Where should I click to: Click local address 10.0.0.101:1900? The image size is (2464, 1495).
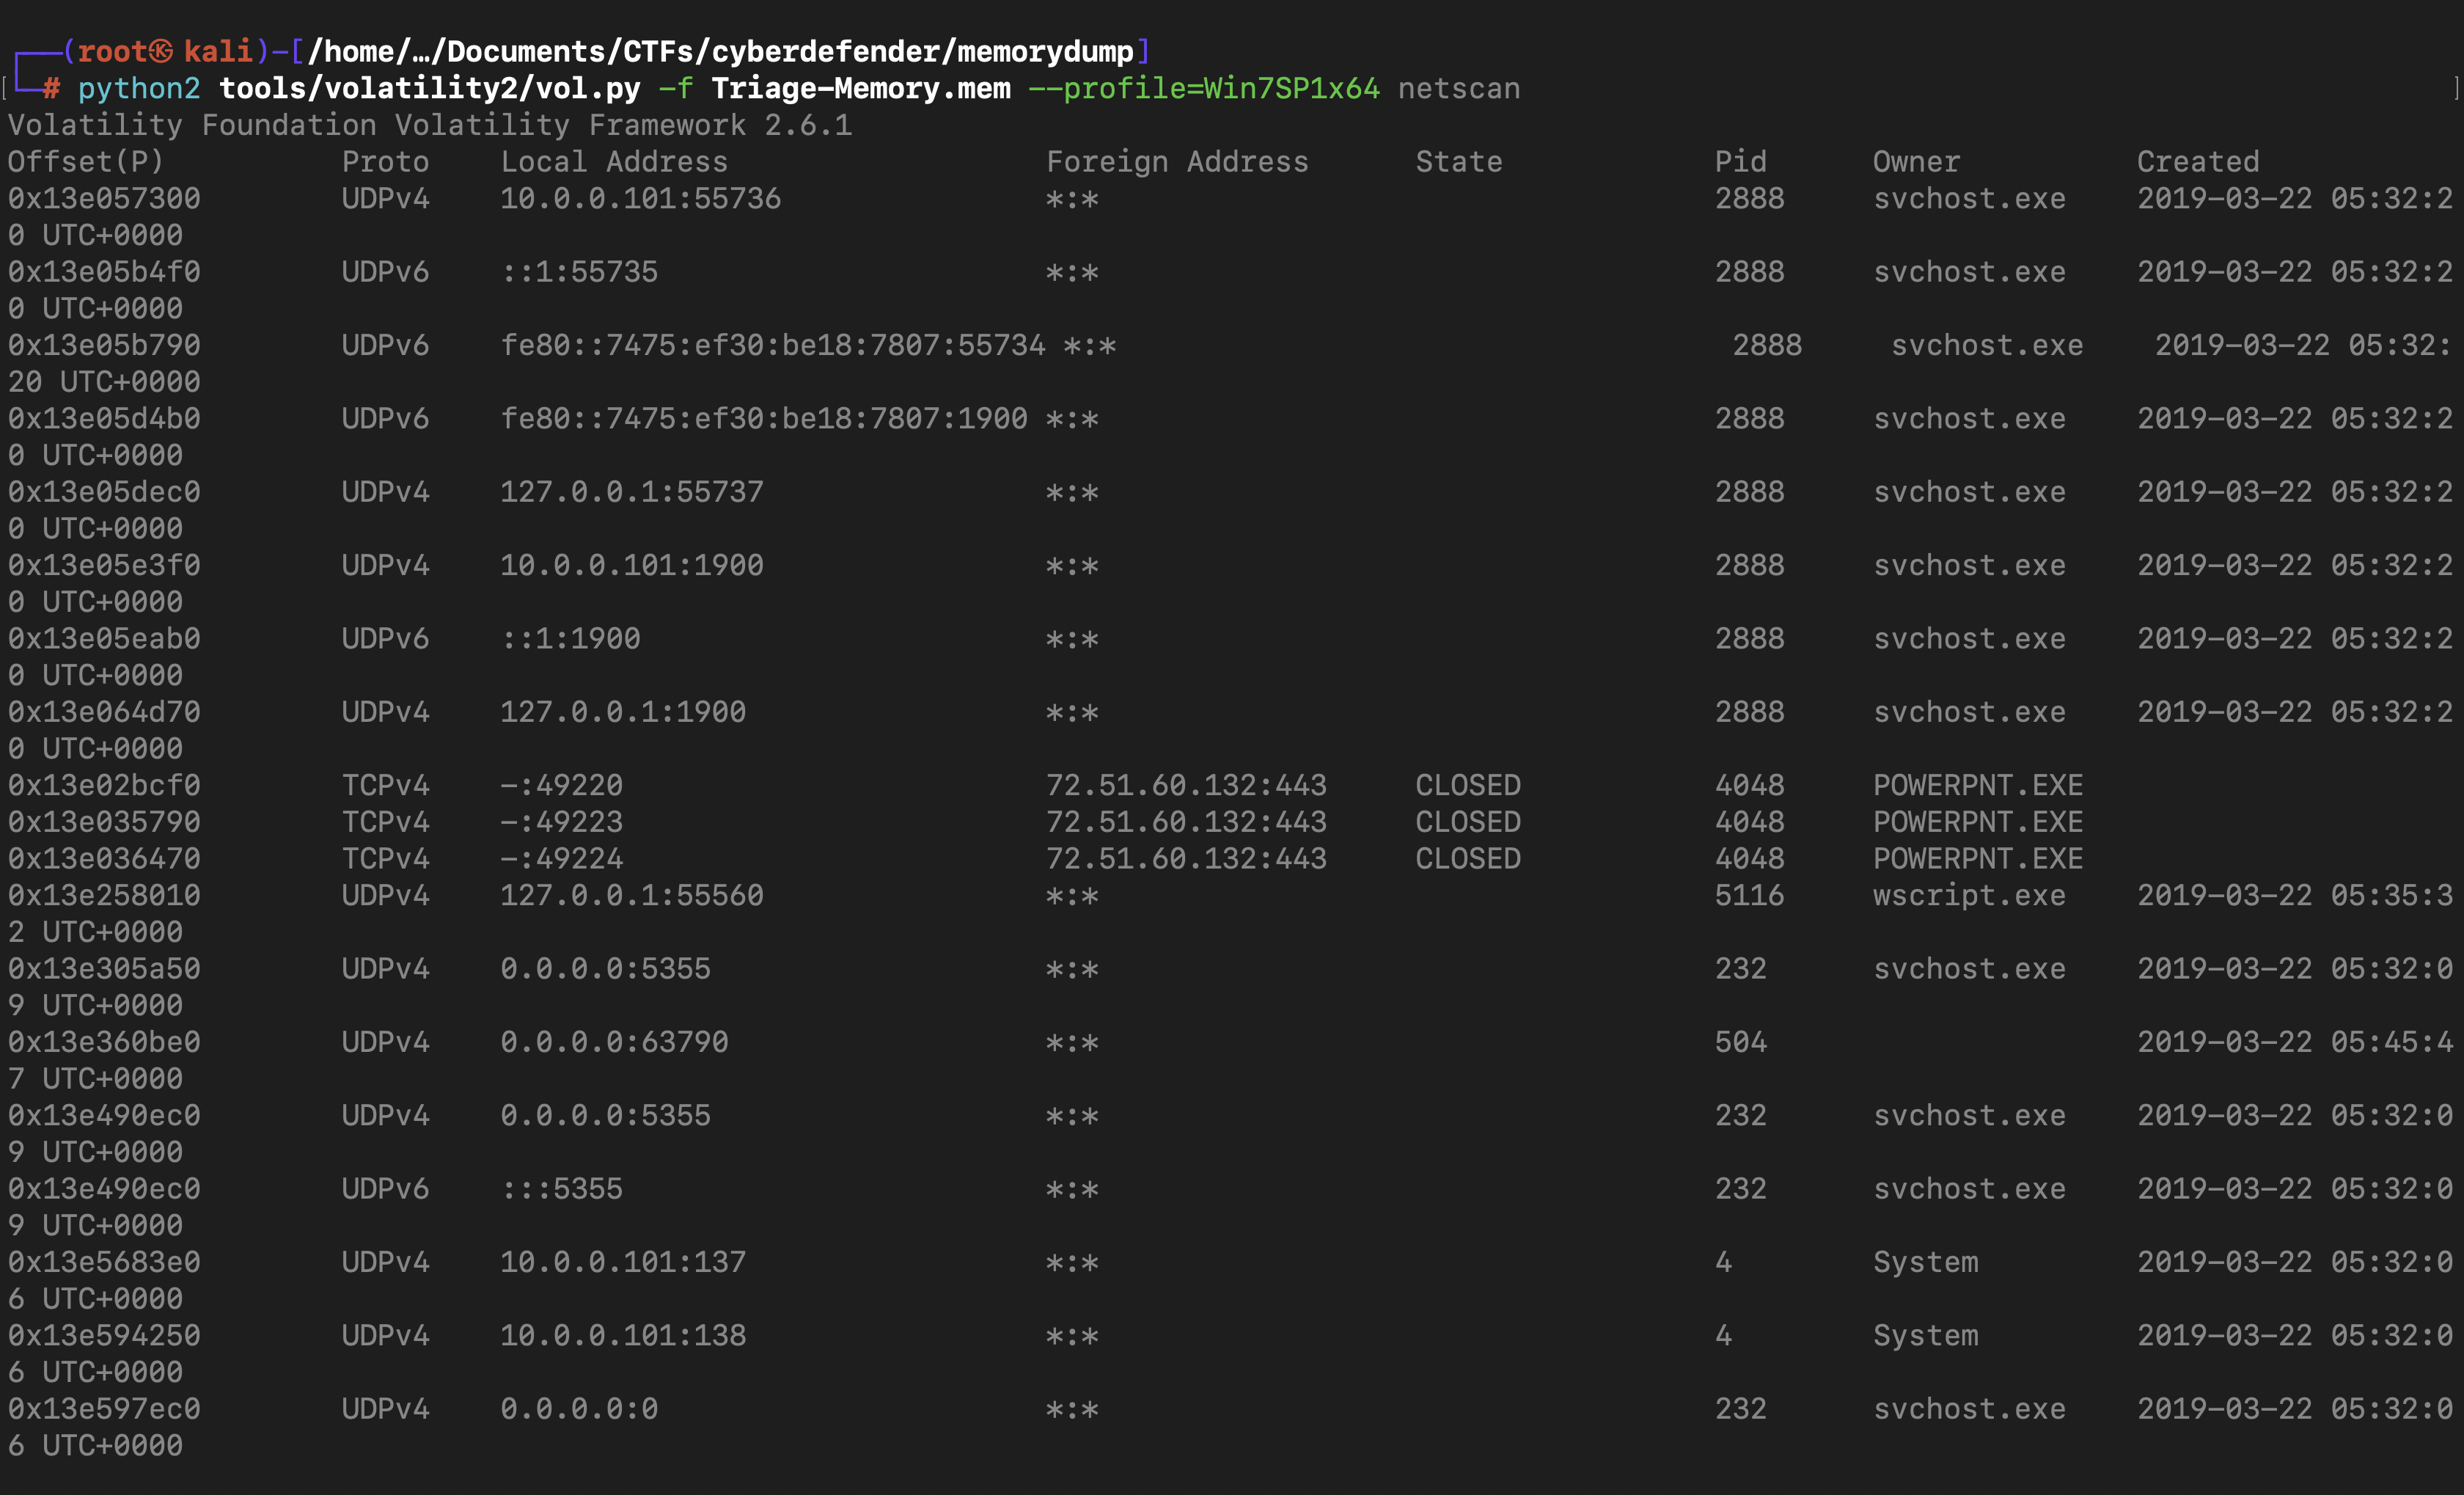(632, 565)
